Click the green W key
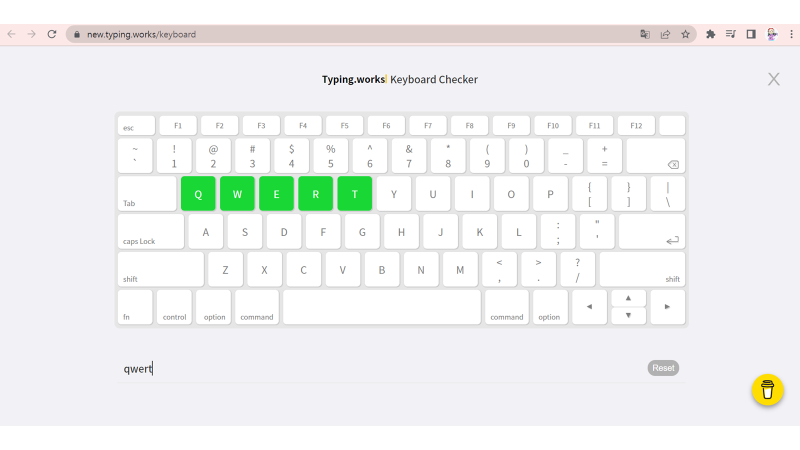The height and width of the screenshot is (450, 800). point(237,194)
